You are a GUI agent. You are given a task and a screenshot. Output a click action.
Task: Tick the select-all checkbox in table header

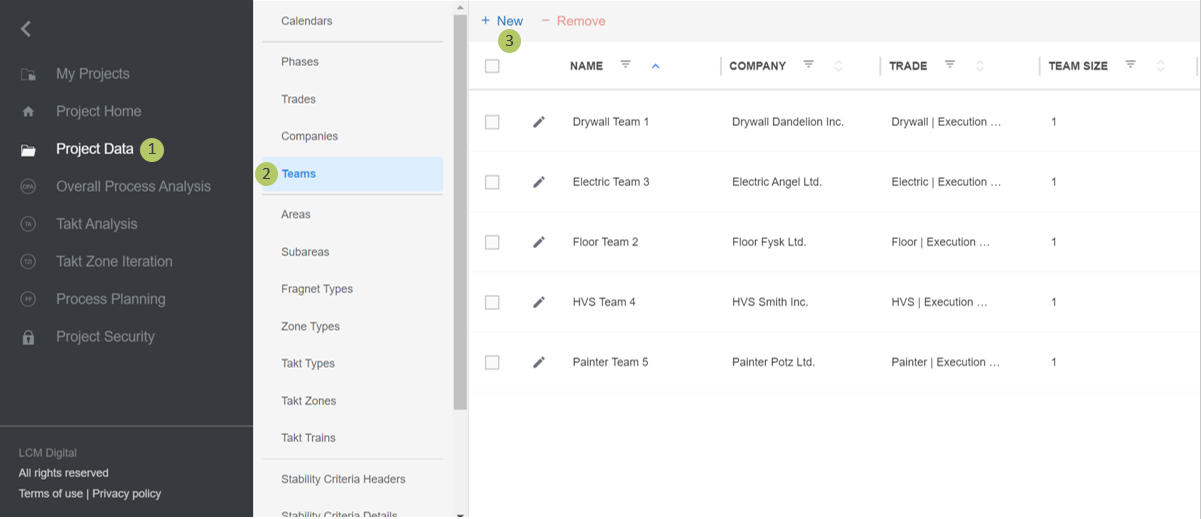(492, 66)
